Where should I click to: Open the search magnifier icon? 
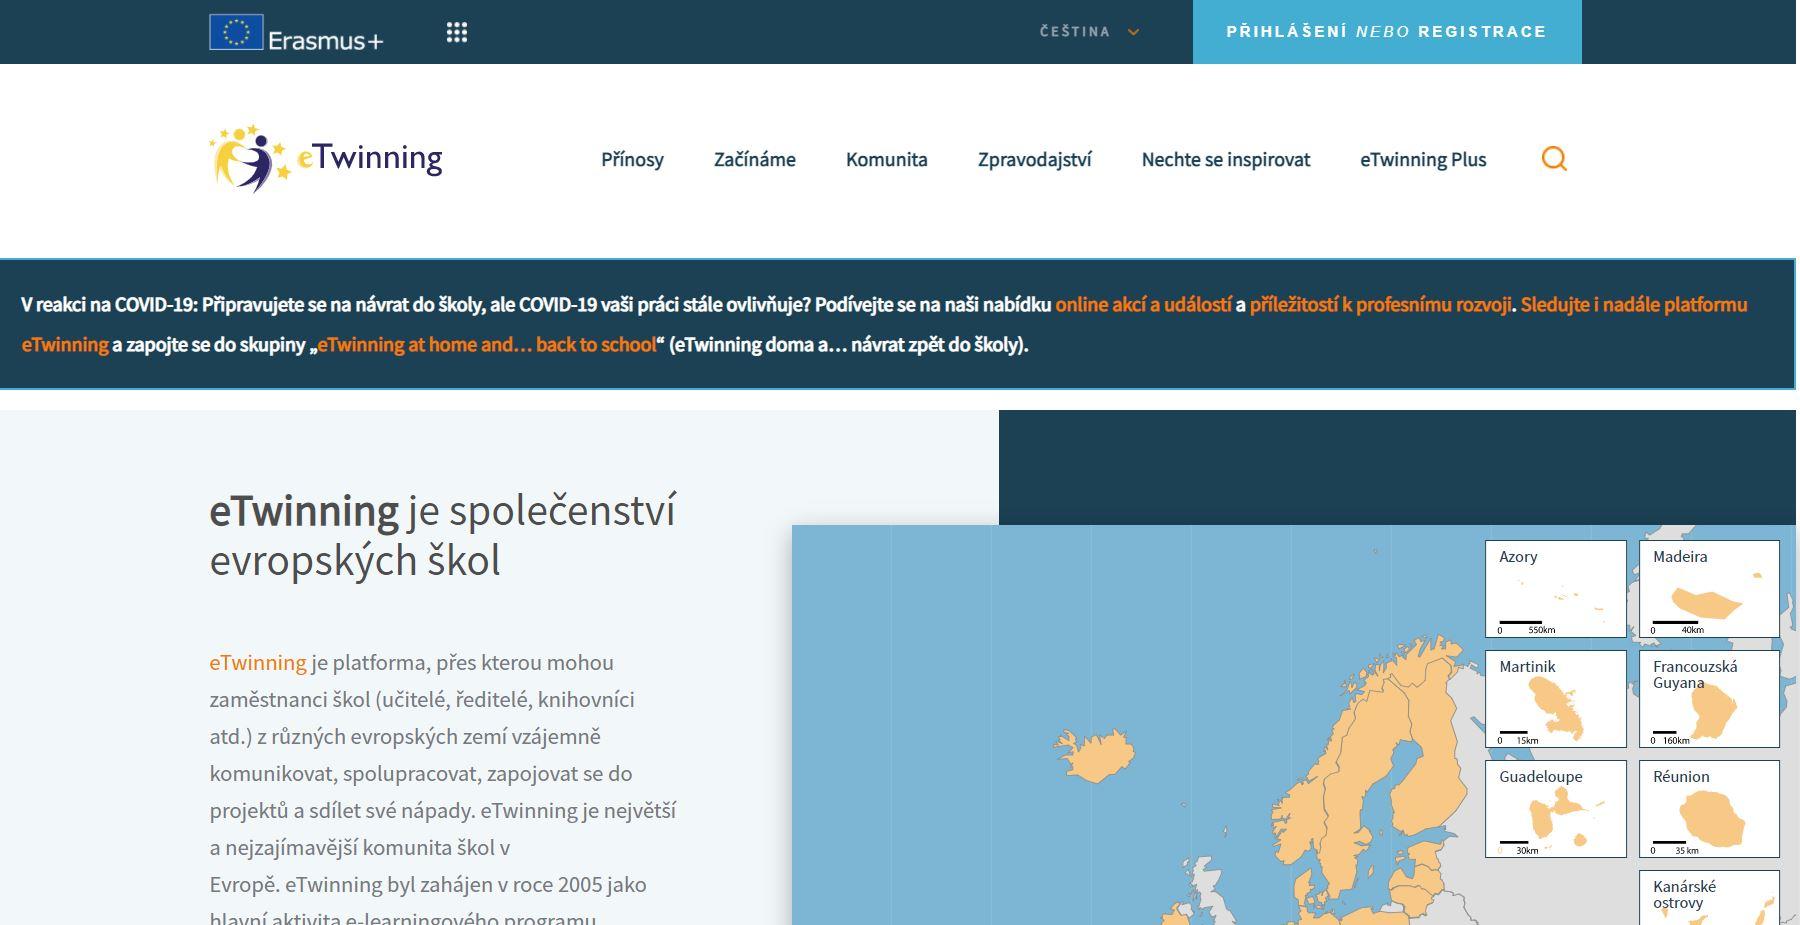[1553, 159]
